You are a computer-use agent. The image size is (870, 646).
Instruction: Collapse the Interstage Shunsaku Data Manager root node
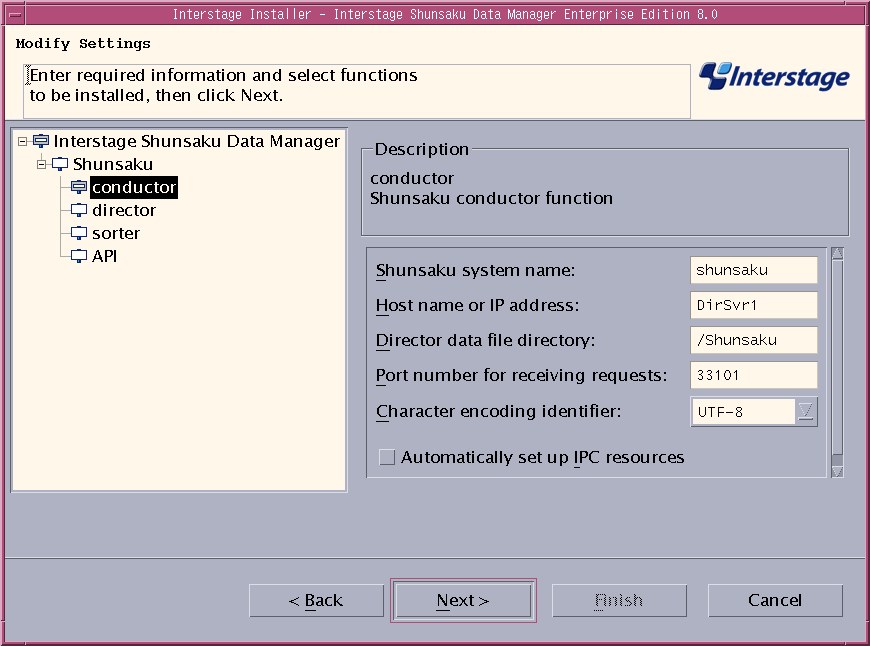(x=22, y=142)
